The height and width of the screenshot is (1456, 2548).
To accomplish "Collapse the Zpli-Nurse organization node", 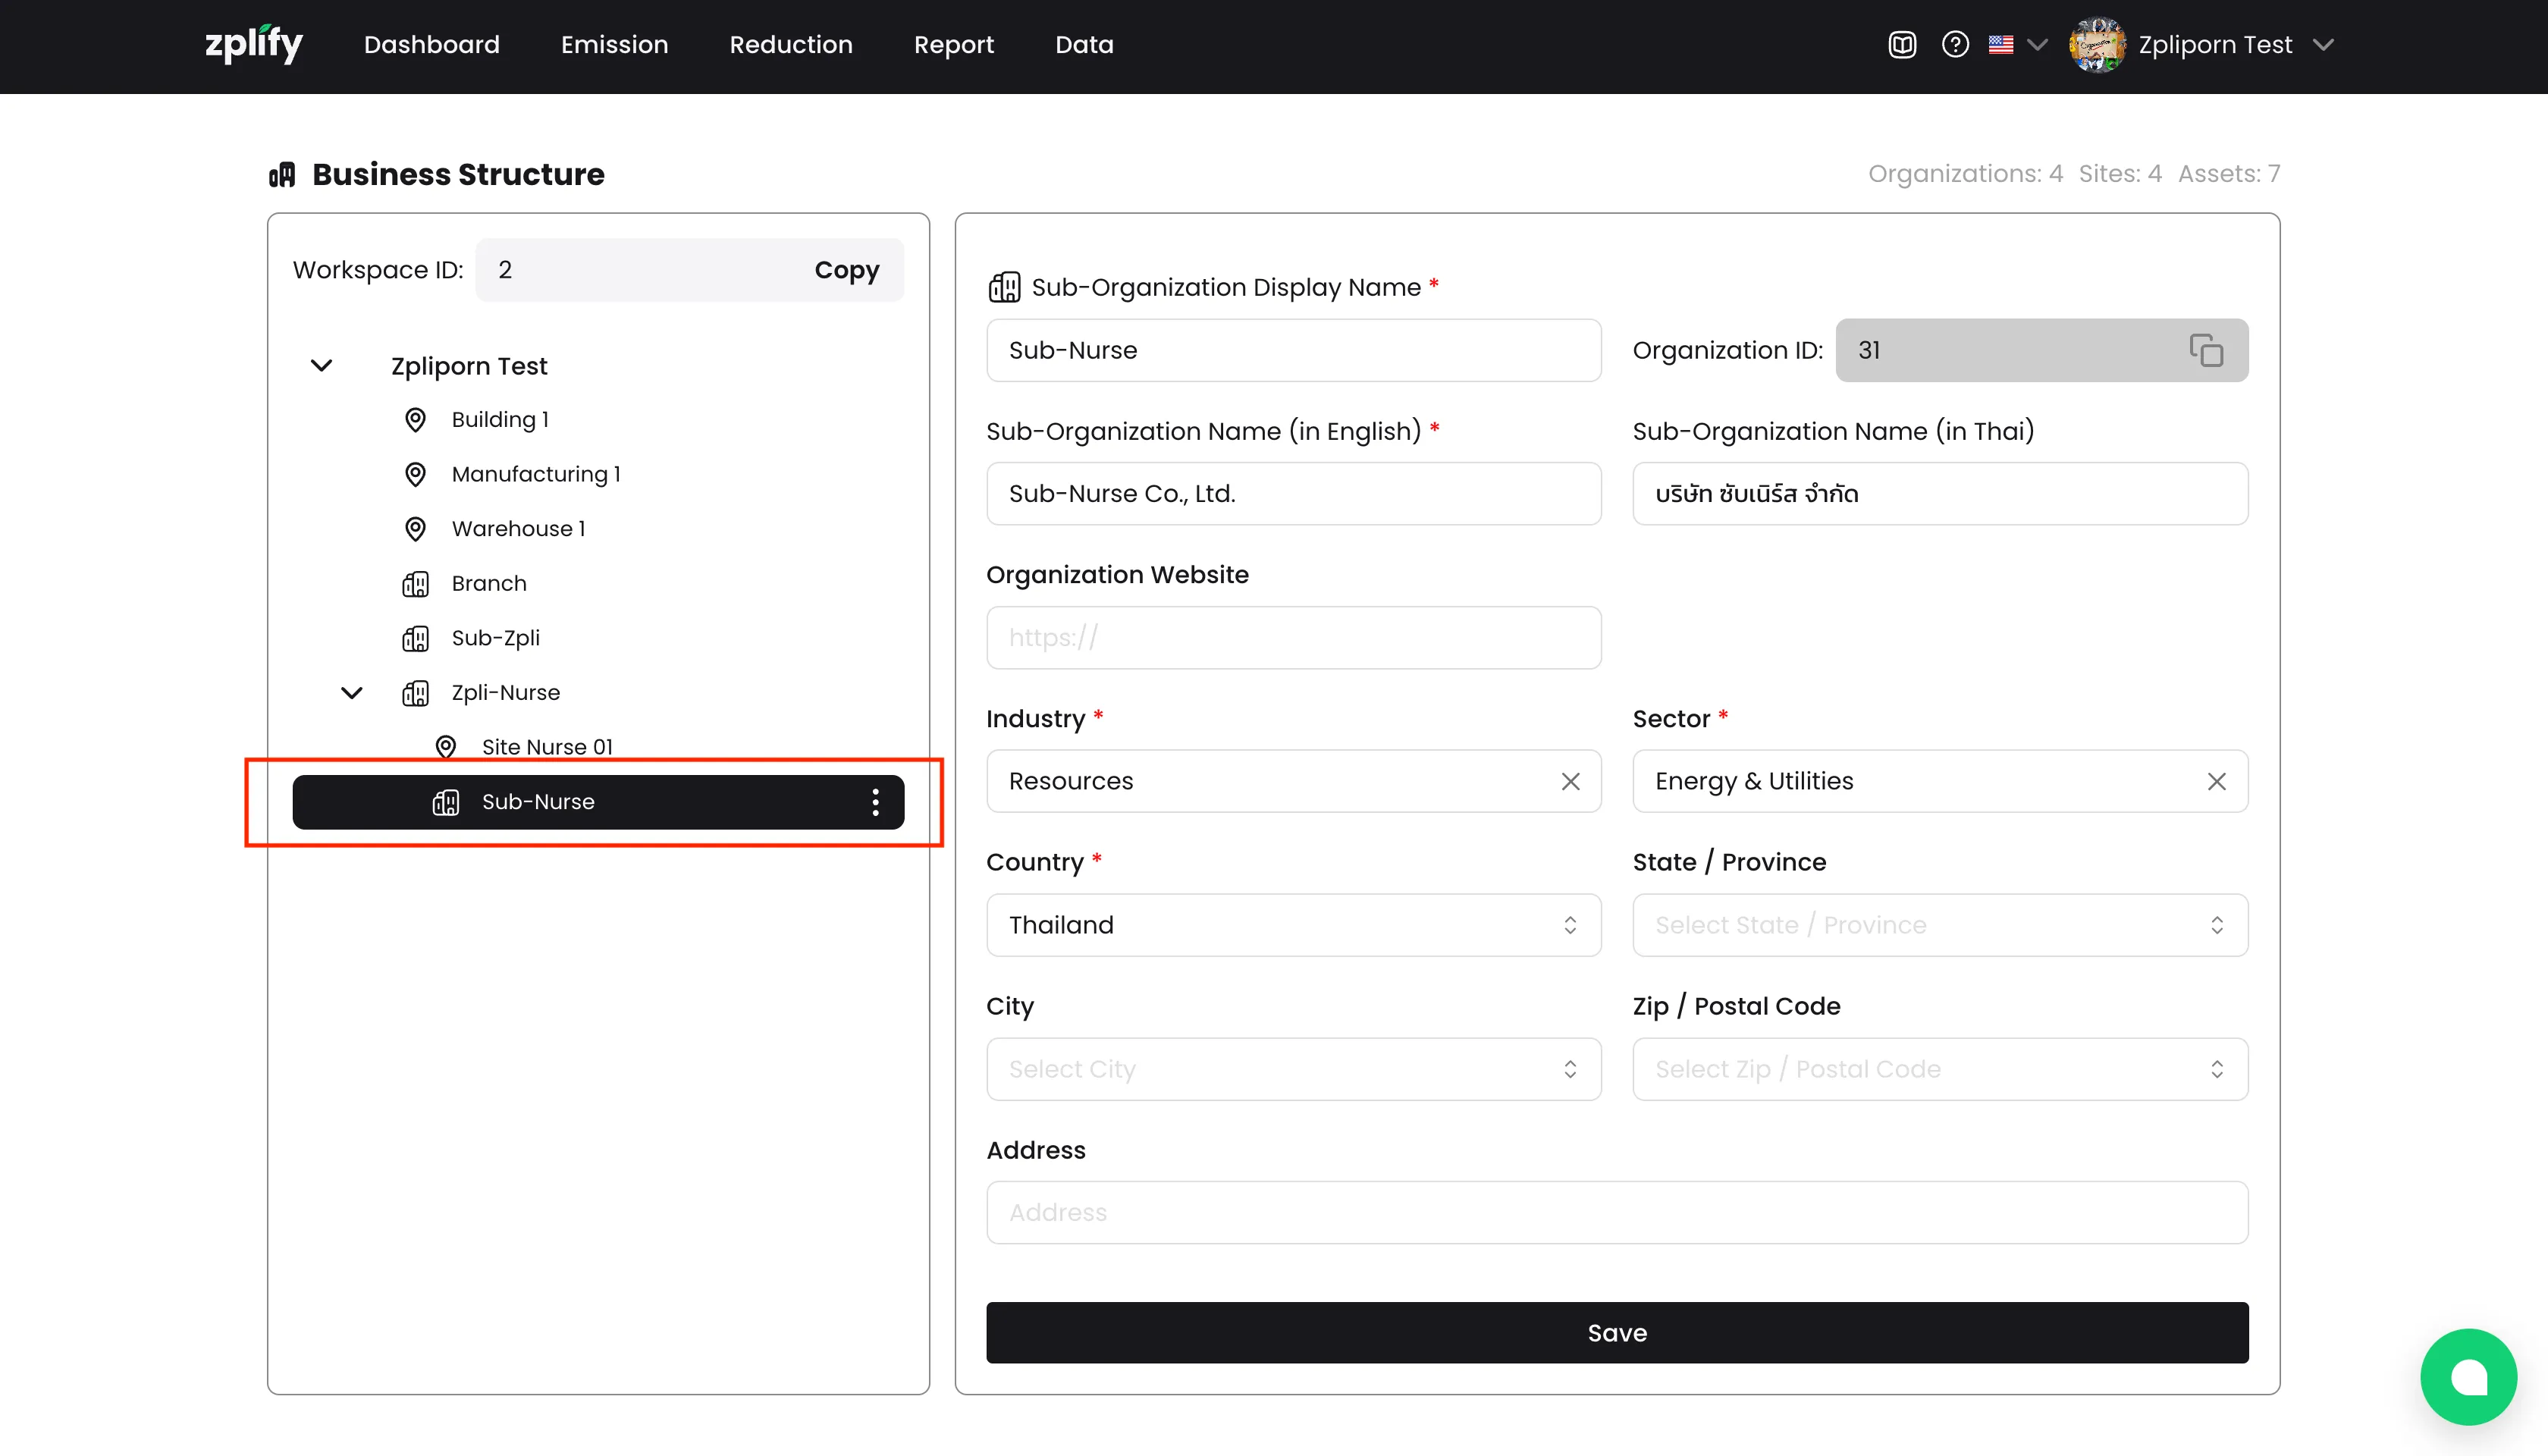I will coord(352,692).
